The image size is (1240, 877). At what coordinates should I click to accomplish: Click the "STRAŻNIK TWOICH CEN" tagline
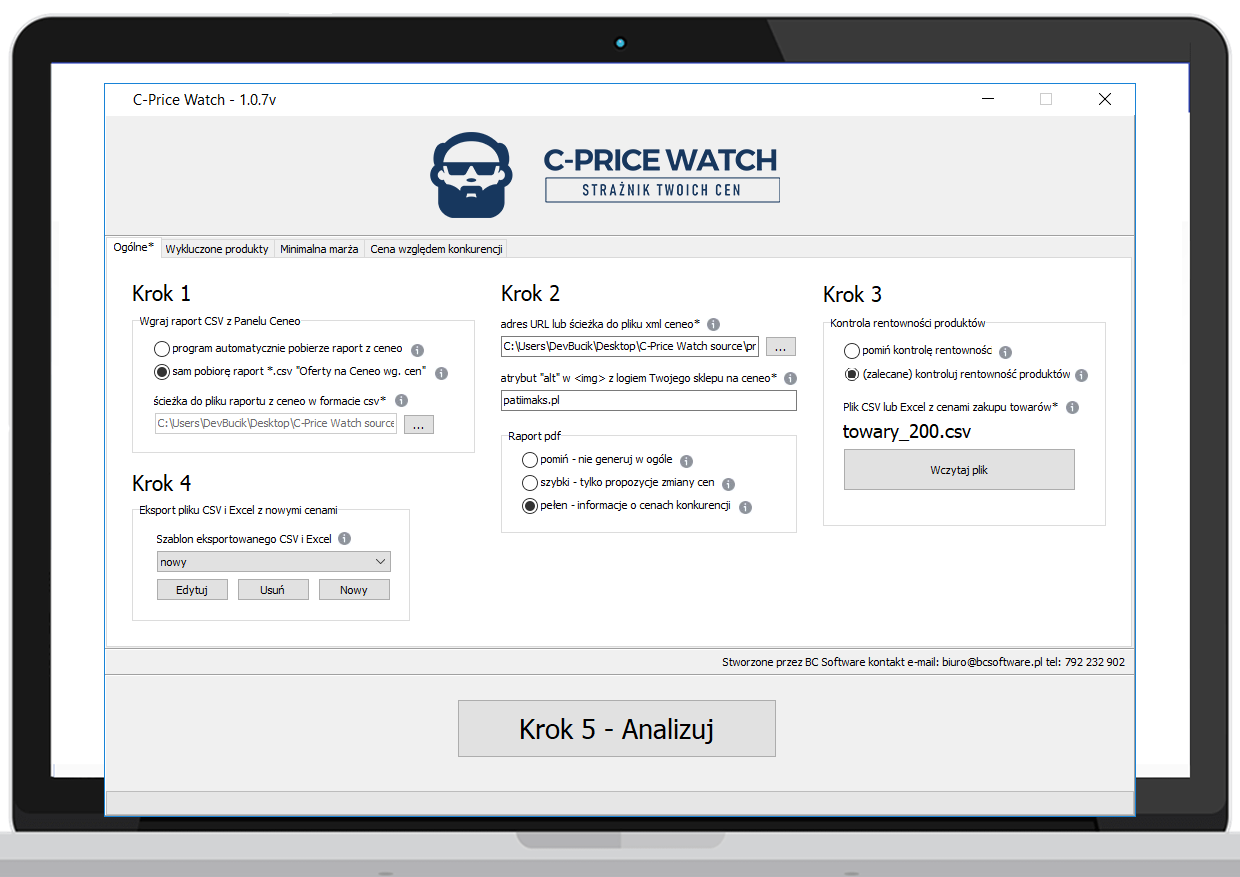click(662, 190)
